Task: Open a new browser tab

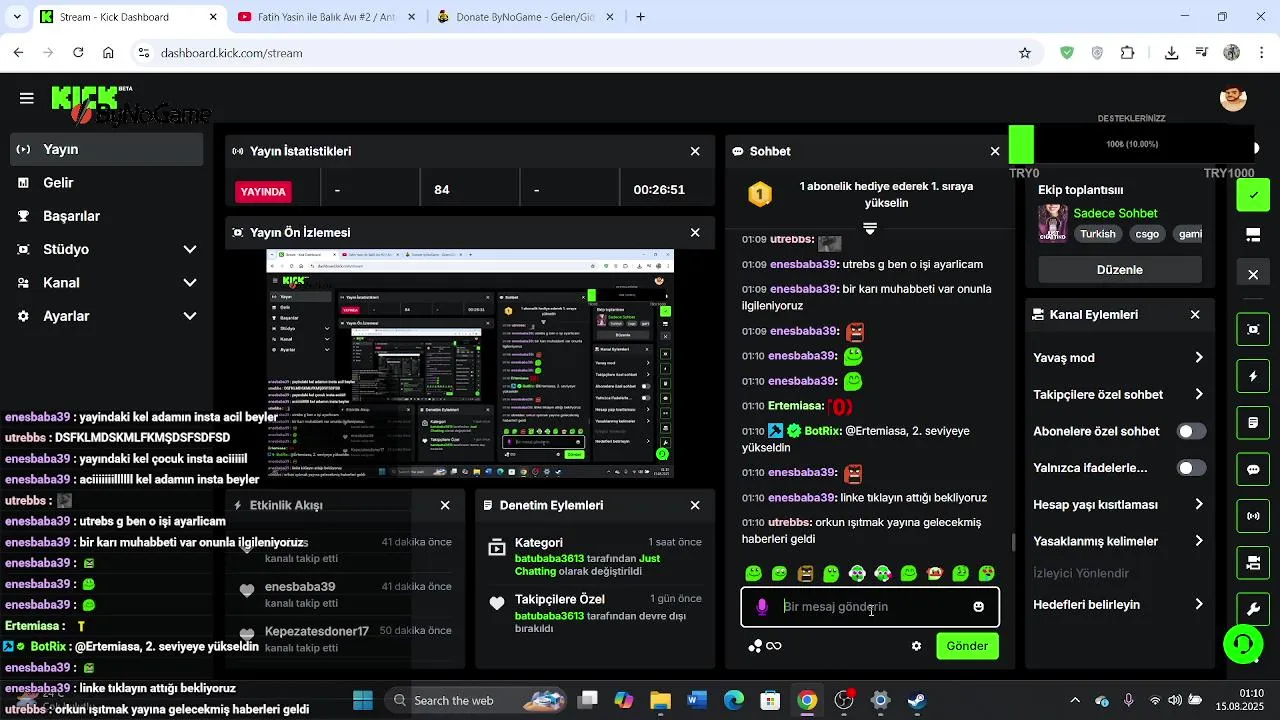Action: tap(641, 17)
